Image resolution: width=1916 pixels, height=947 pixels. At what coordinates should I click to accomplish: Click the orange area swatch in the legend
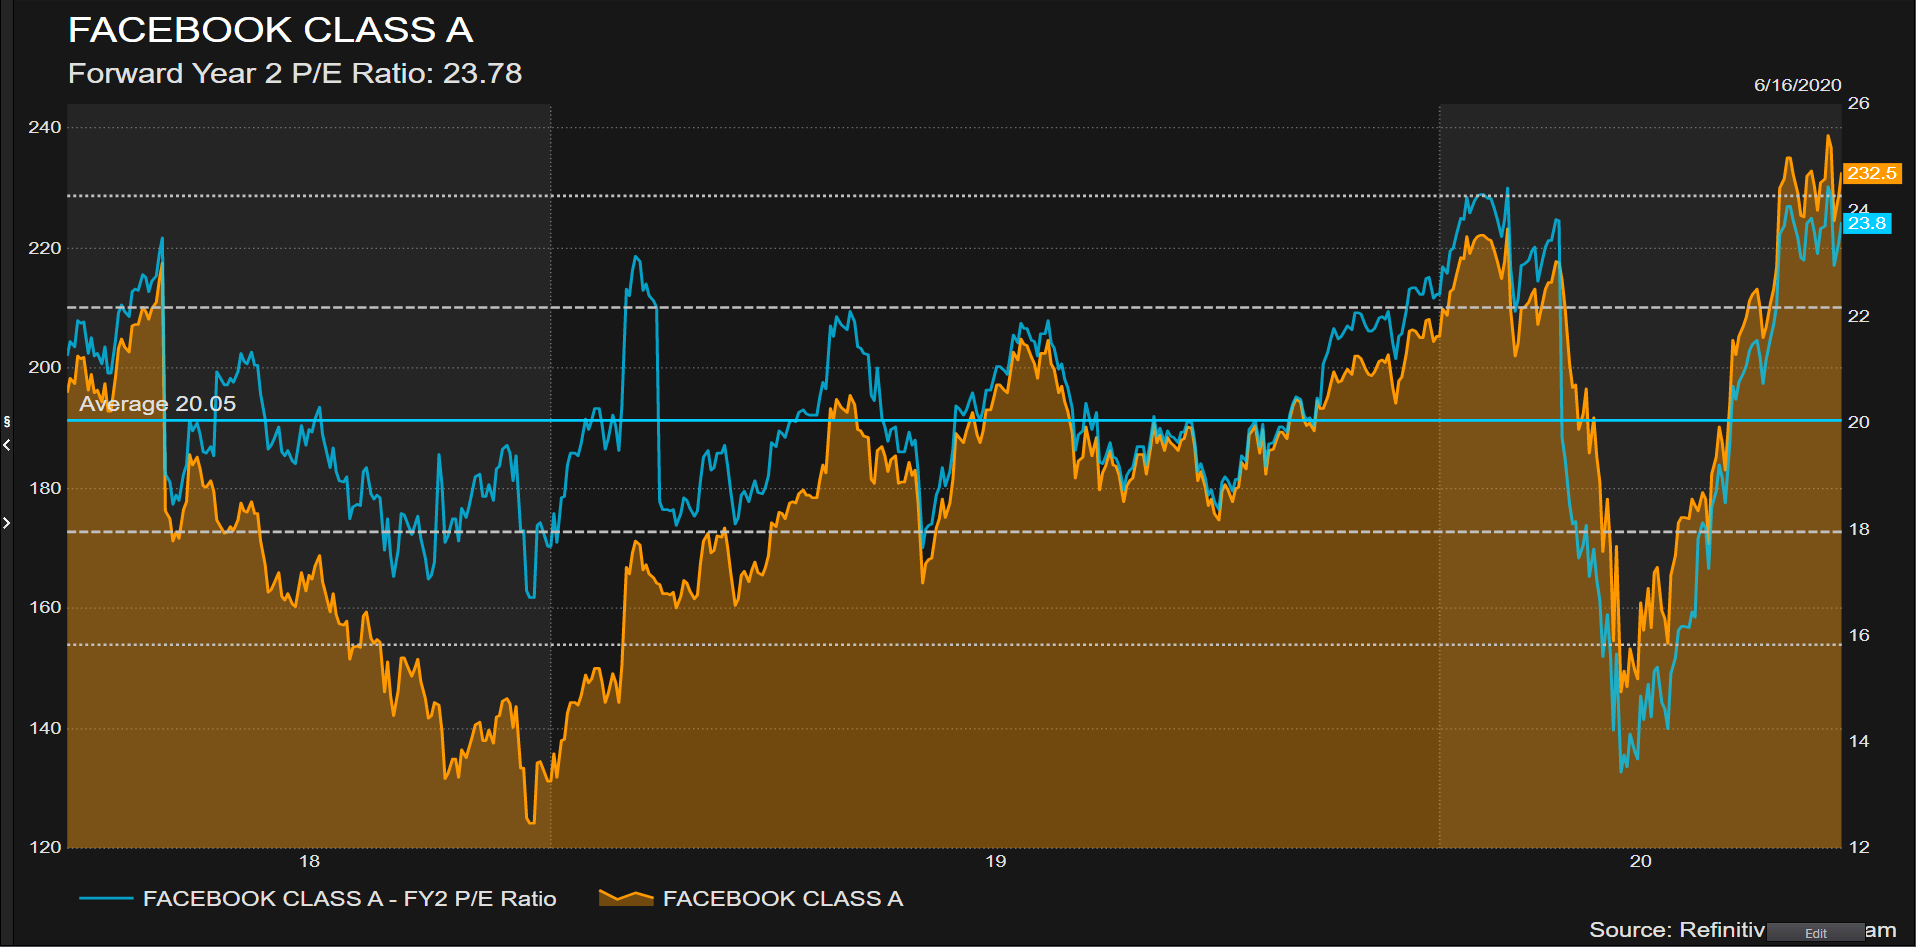coord(626,897)
